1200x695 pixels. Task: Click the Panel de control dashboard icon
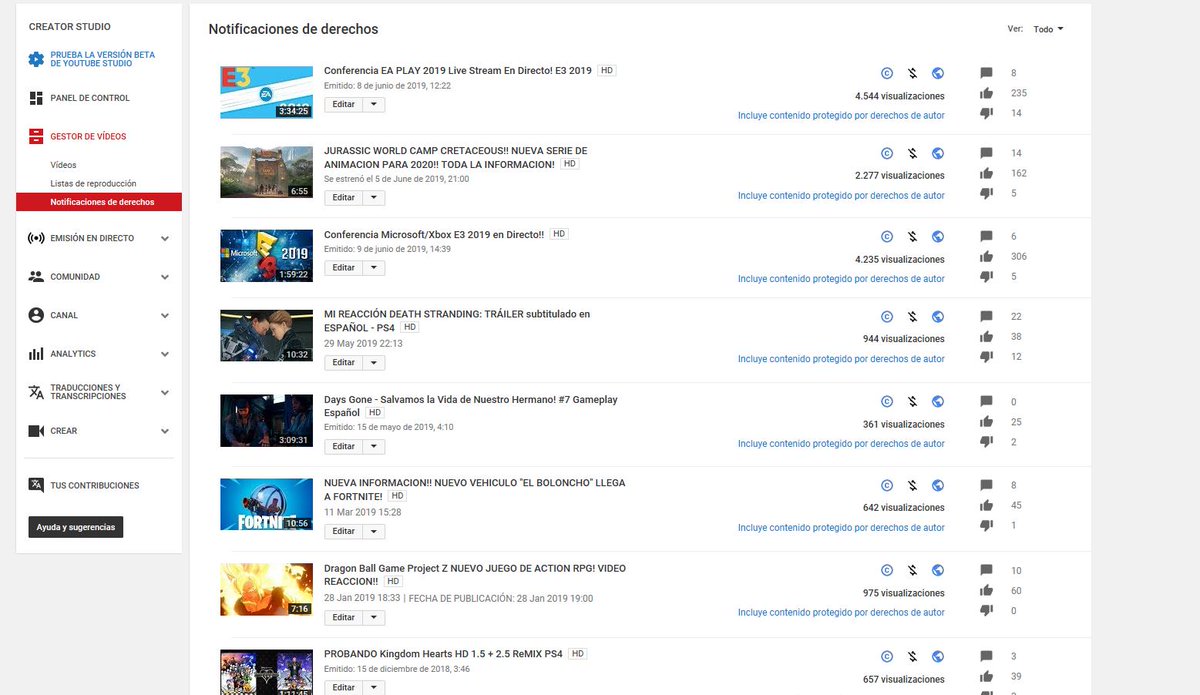click(x=36, y=98)
